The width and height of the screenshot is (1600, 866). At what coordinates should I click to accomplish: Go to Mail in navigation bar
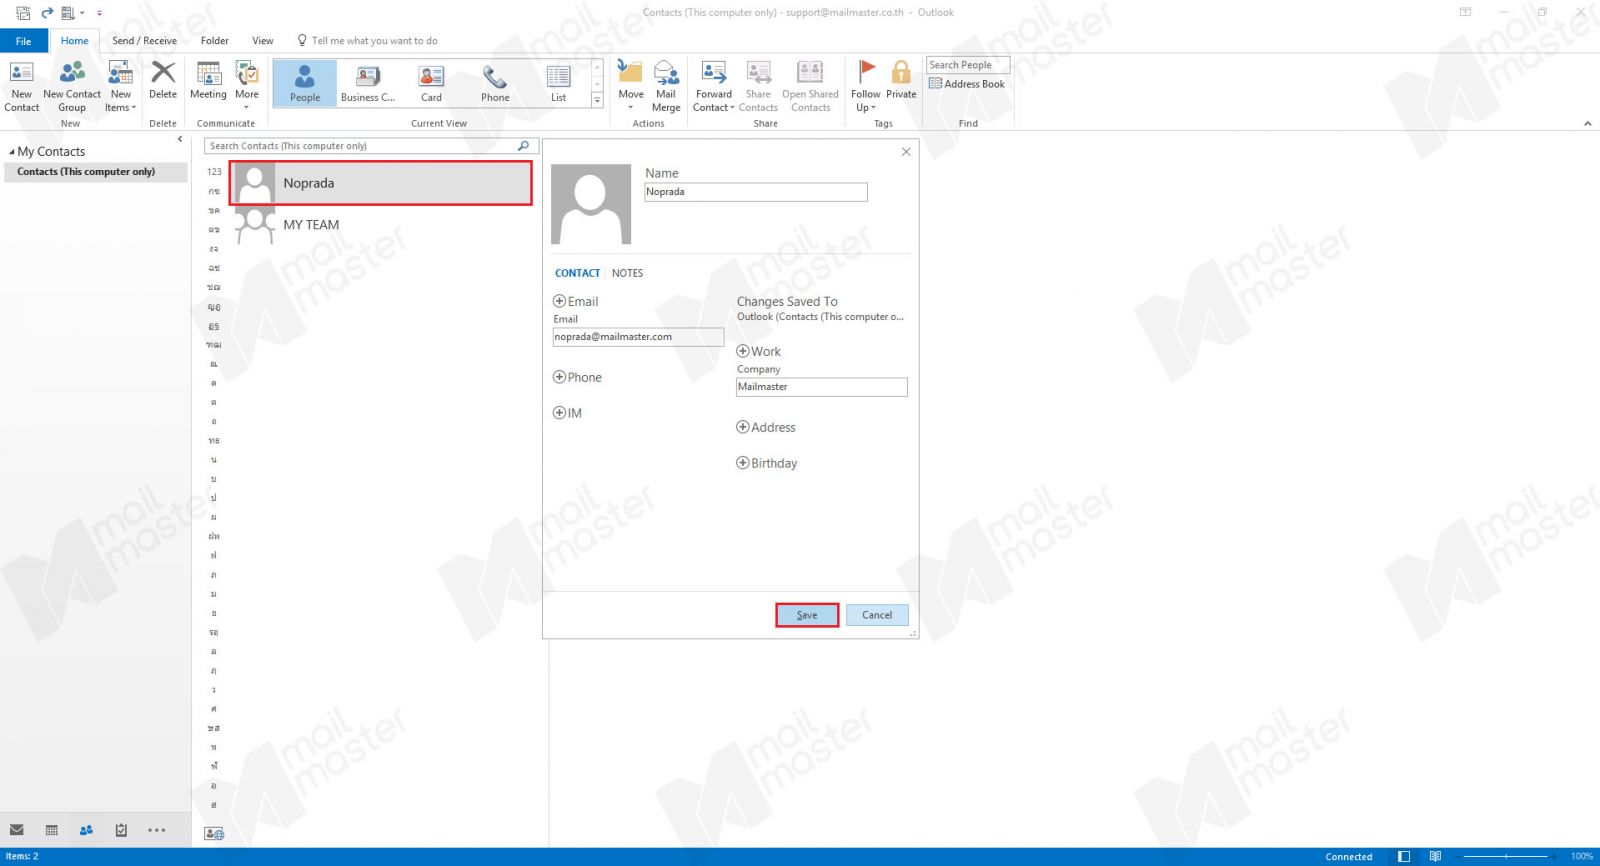[17, 830]
